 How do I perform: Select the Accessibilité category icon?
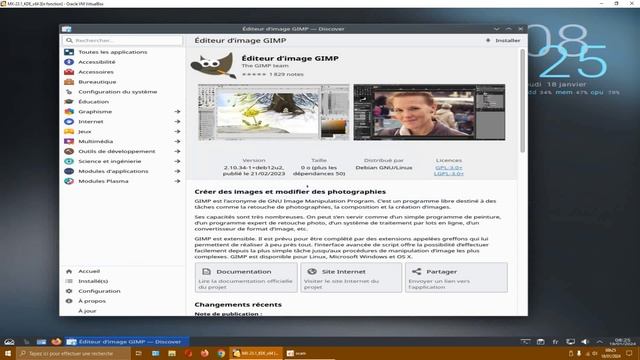[69, 62]
